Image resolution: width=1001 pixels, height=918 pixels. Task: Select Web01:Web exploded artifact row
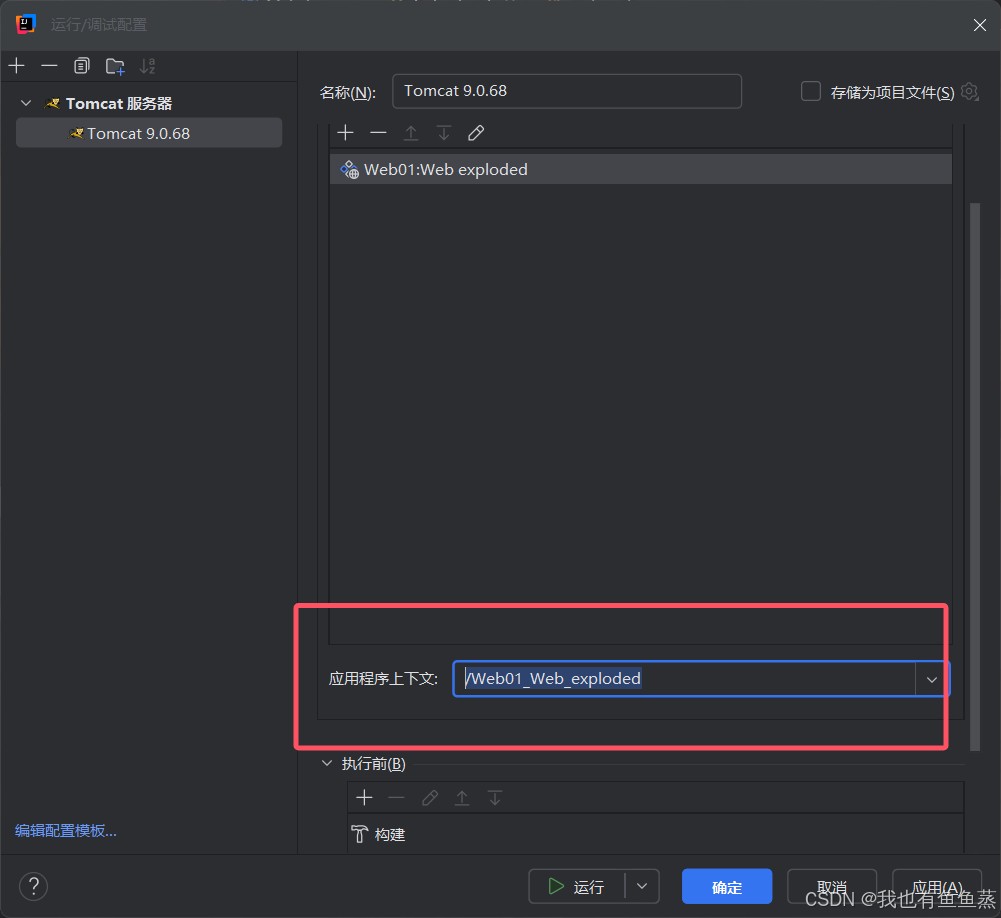(640, 169)
